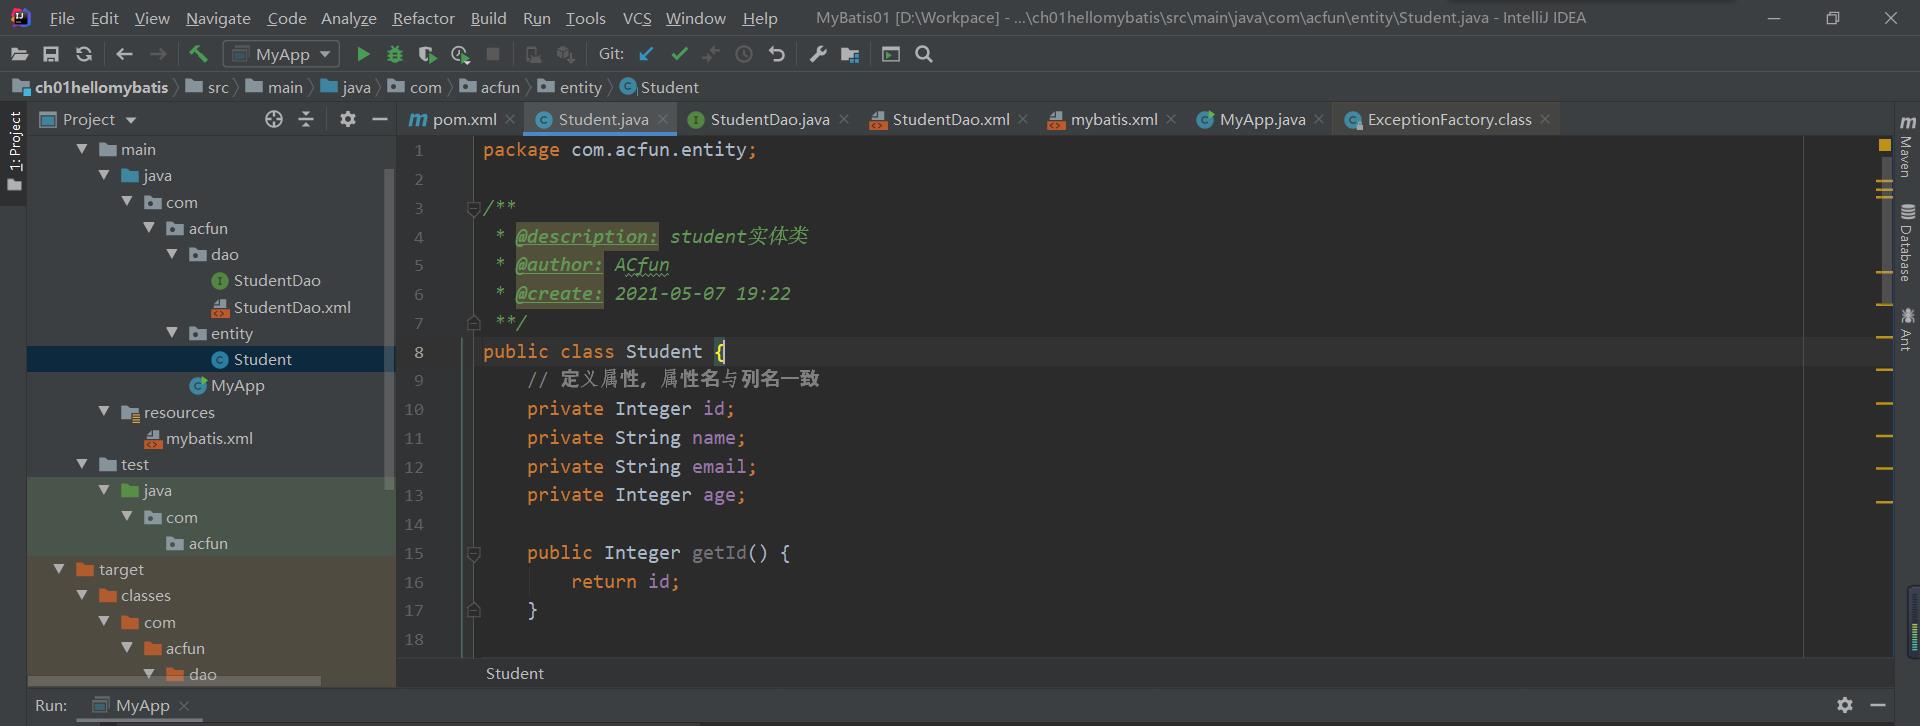This screenshot has width=1920, height=726.
Task: Search everywhere with the magnifier icon
Action: 924,54
